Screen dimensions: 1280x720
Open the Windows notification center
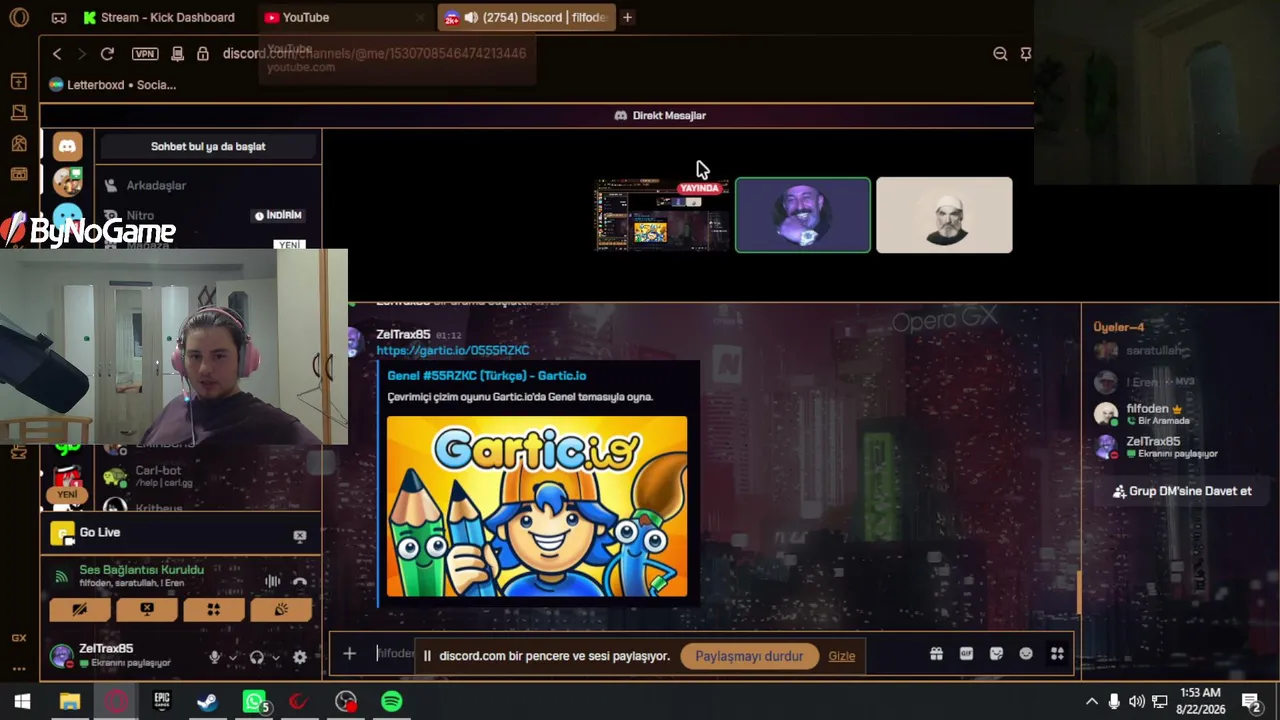pyautogui.click(x=1250, y=701)
